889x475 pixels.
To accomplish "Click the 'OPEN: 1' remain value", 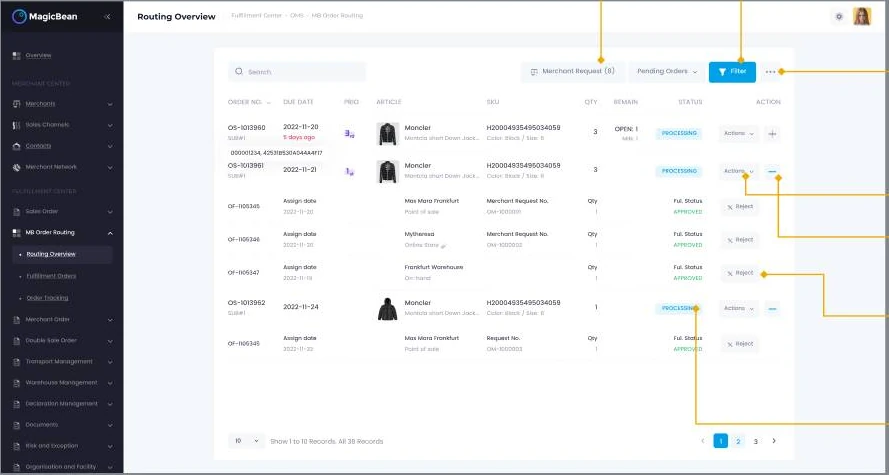I will 626,129.
